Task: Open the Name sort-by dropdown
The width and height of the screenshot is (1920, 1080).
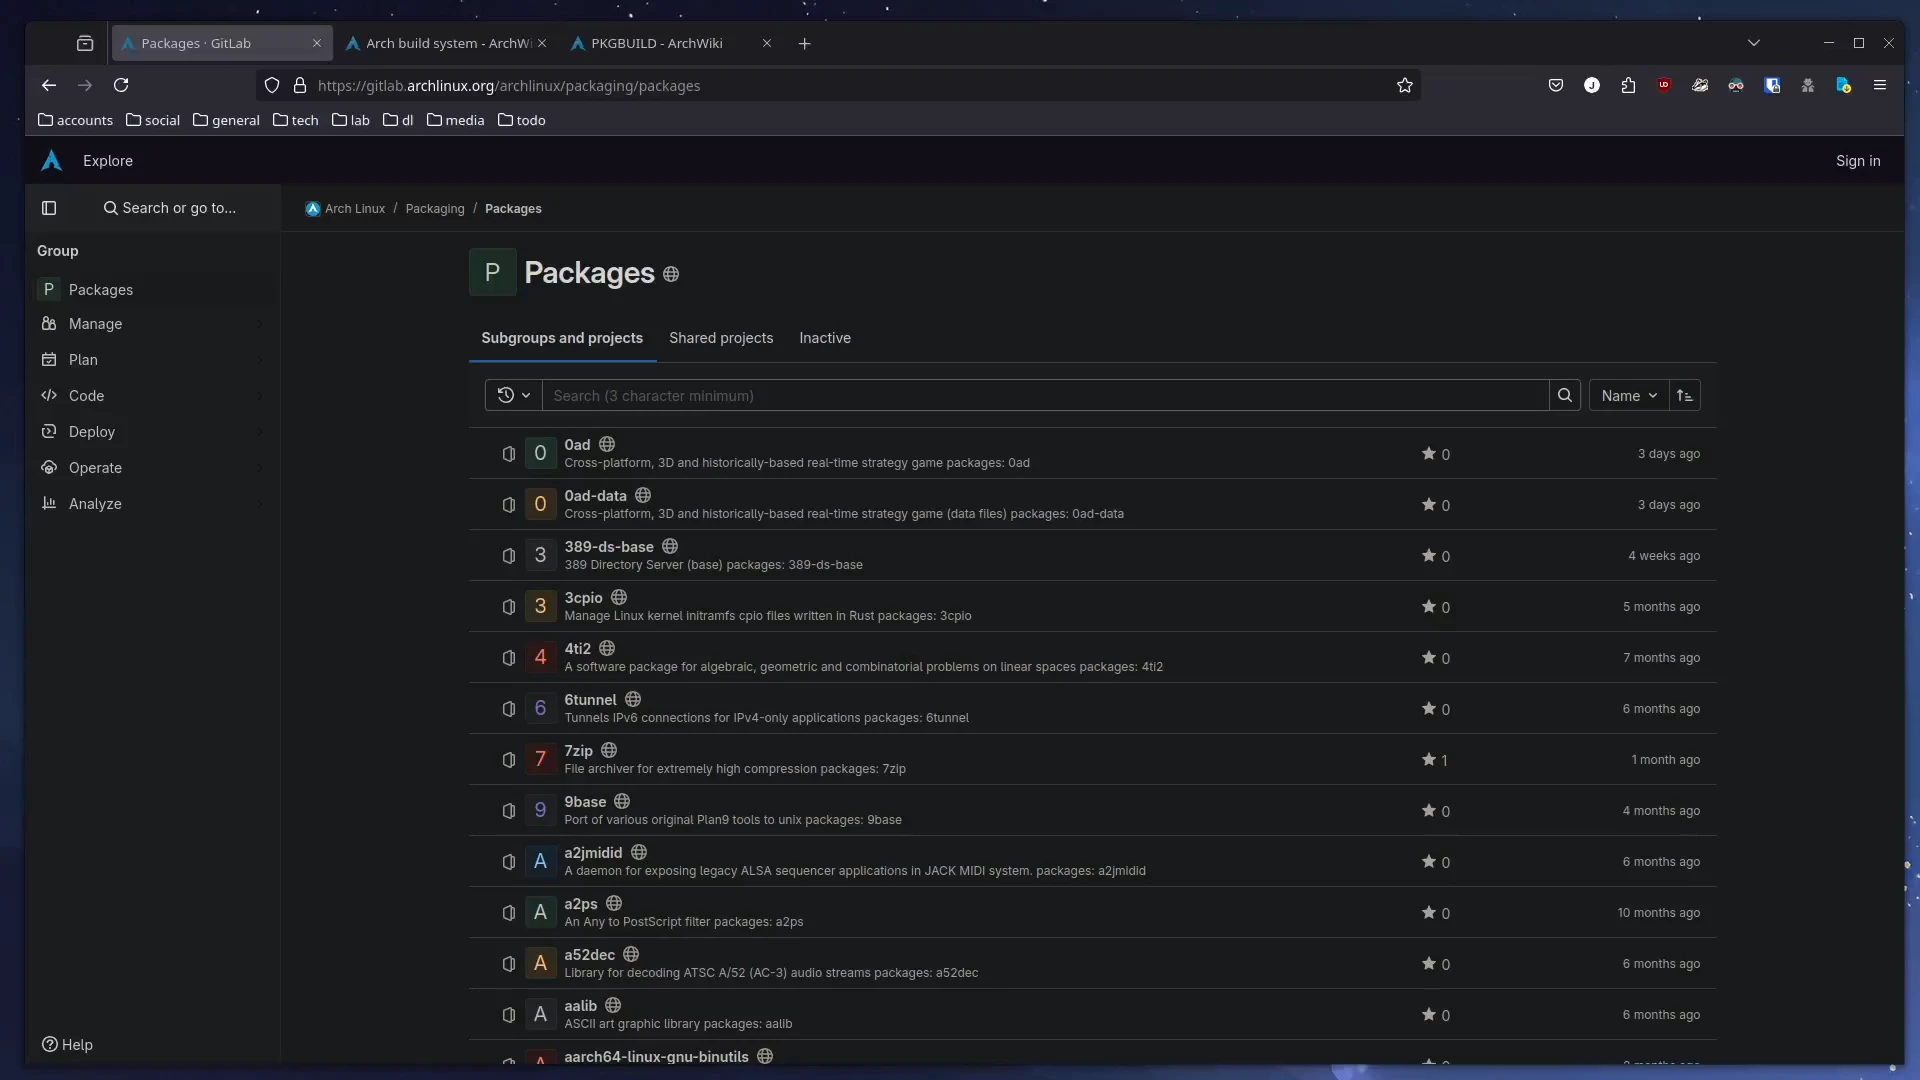Action: pos(1629,396)
